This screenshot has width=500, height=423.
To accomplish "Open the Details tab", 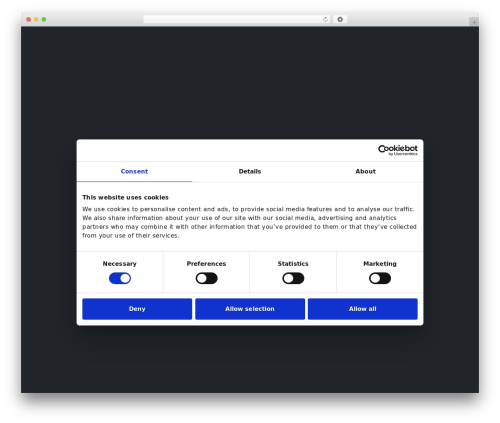I will pos(250,172).
